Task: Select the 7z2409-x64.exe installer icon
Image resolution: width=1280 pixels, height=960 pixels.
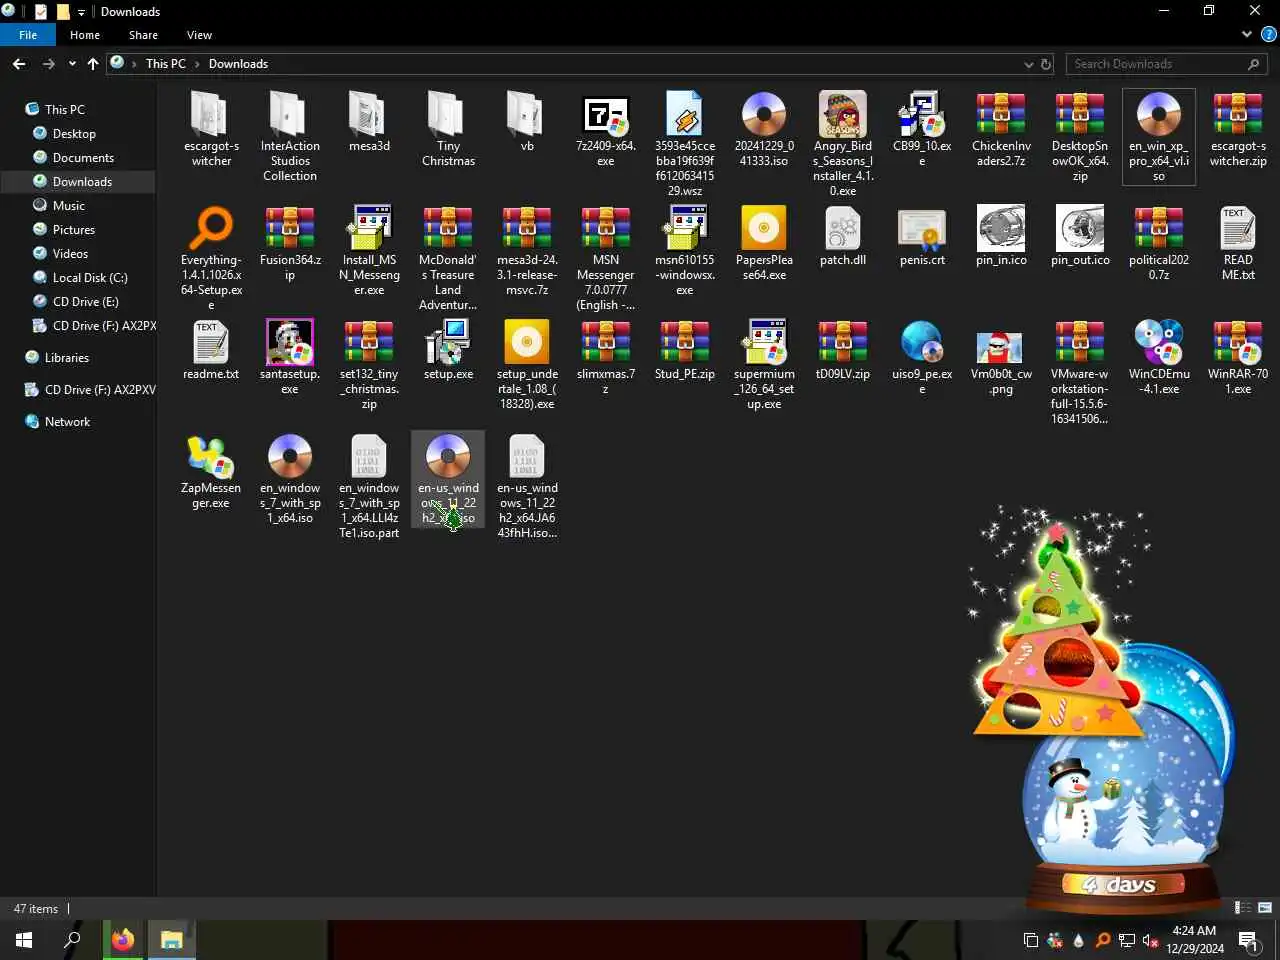Action: pyautogui.click(x=606, y=116)
